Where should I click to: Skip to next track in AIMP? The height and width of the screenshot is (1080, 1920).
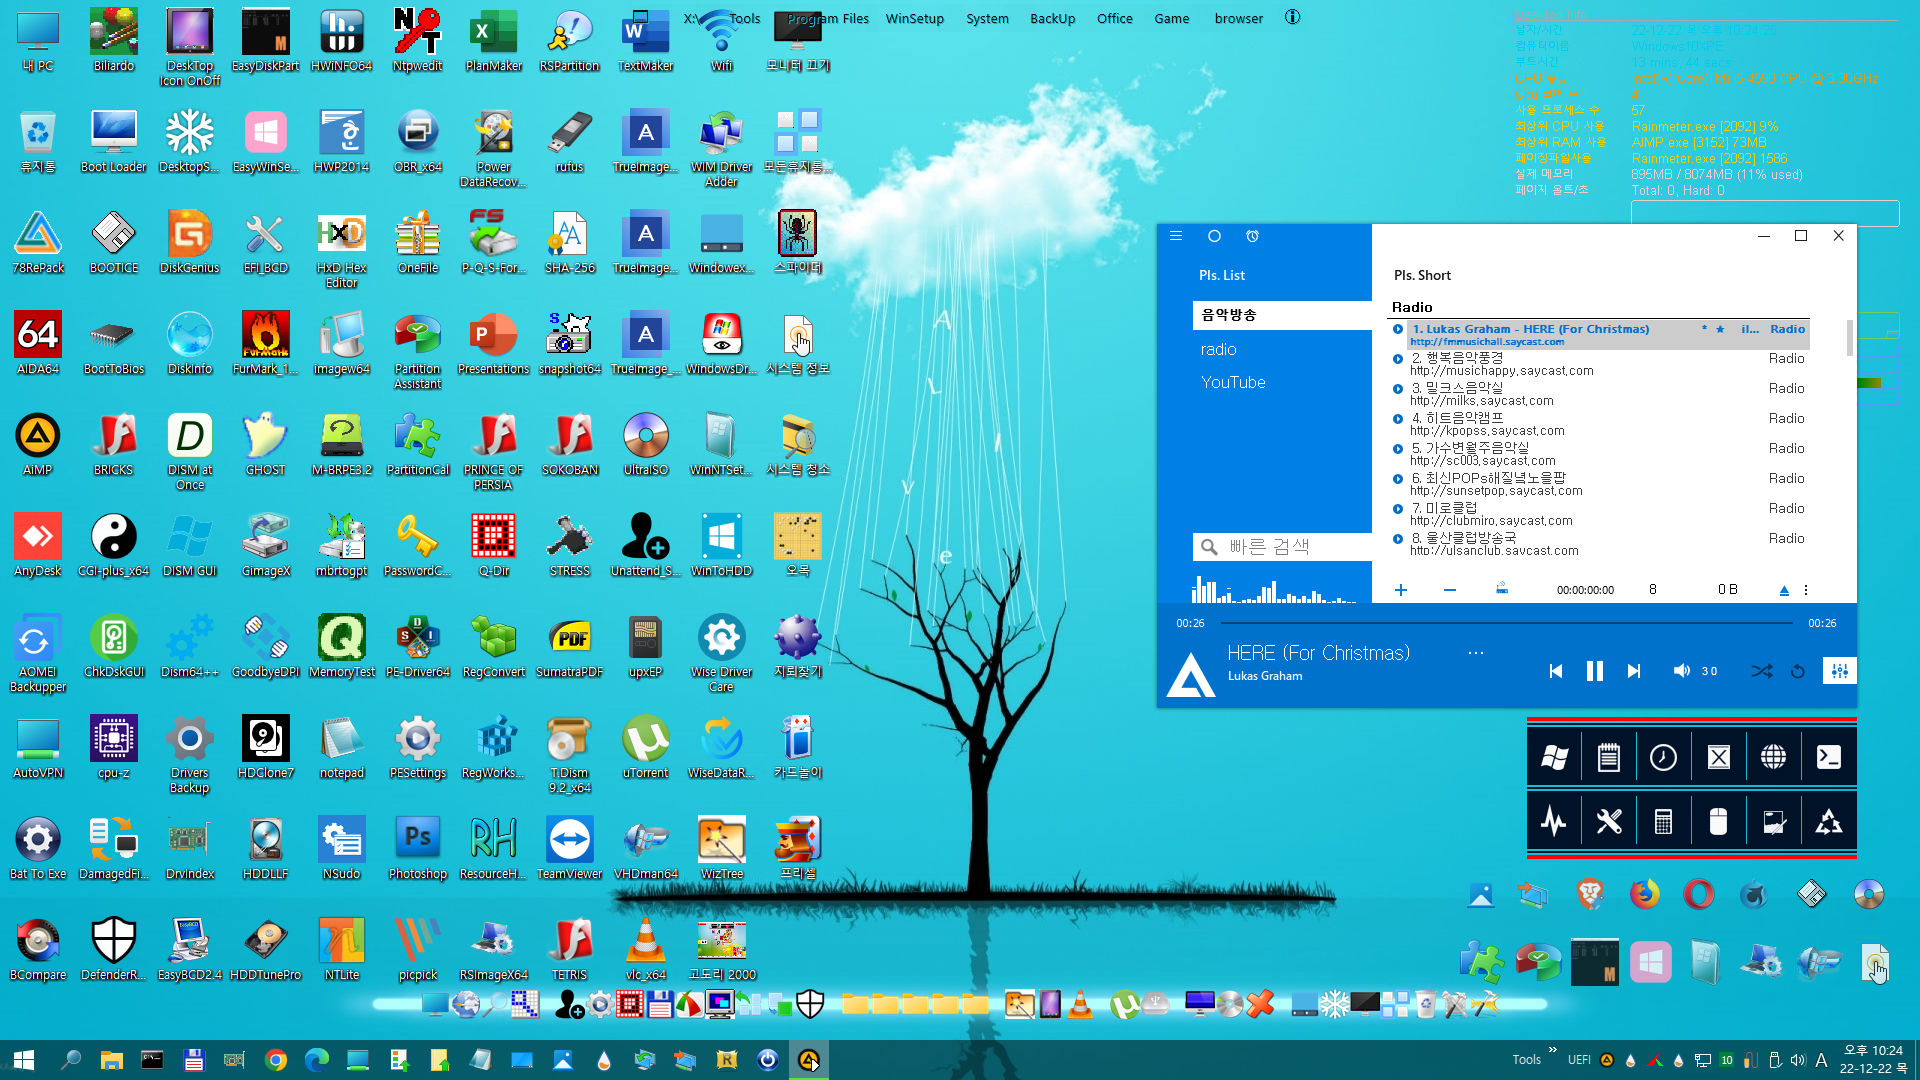pos(1634,671)
